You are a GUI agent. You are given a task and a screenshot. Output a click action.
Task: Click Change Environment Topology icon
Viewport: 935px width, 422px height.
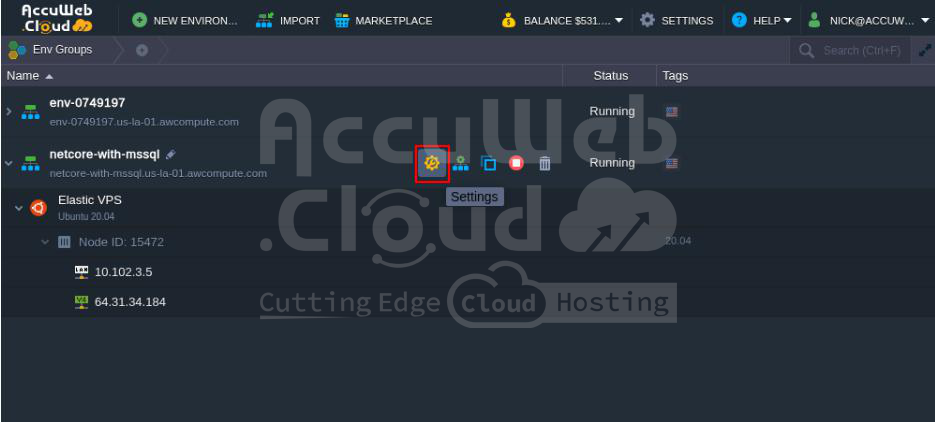[x=460, y=163]
